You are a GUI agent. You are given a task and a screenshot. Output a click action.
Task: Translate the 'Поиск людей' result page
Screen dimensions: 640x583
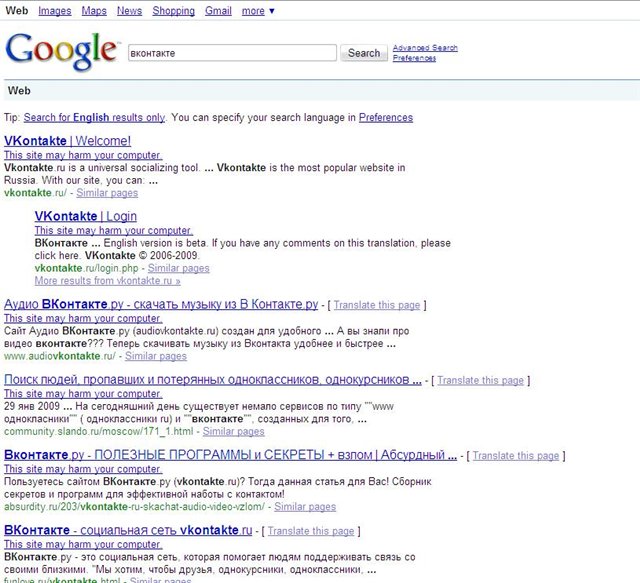[480, 381]
